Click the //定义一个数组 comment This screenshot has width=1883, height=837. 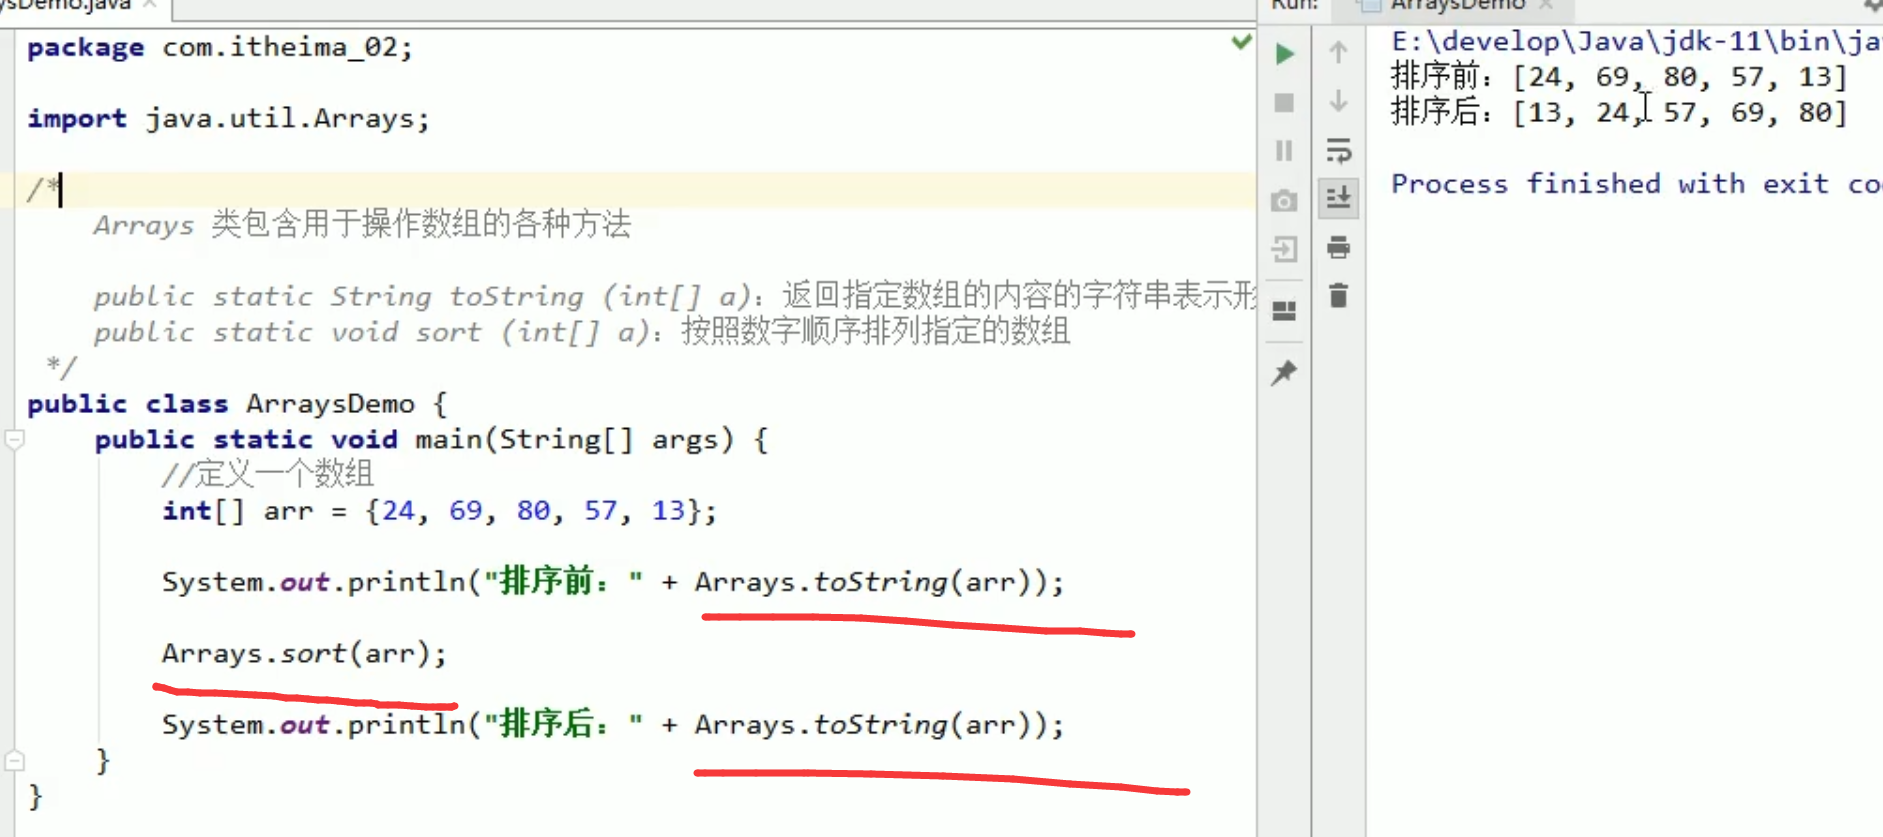point(268,474)
